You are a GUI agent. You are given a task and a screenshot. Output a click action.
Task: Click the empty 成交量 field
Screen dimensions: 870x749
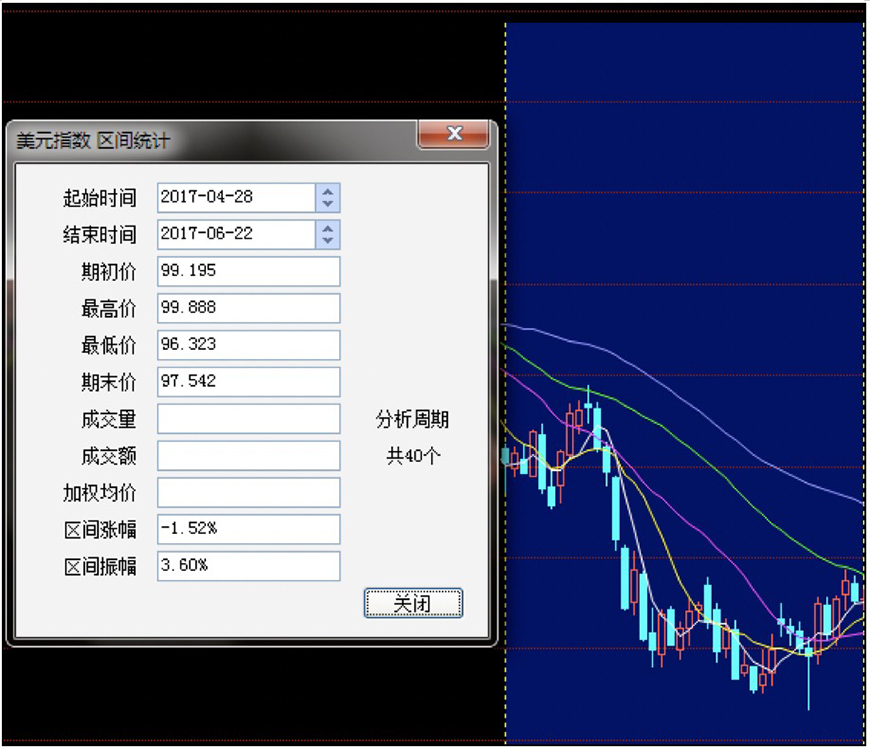tap(248, 419)
